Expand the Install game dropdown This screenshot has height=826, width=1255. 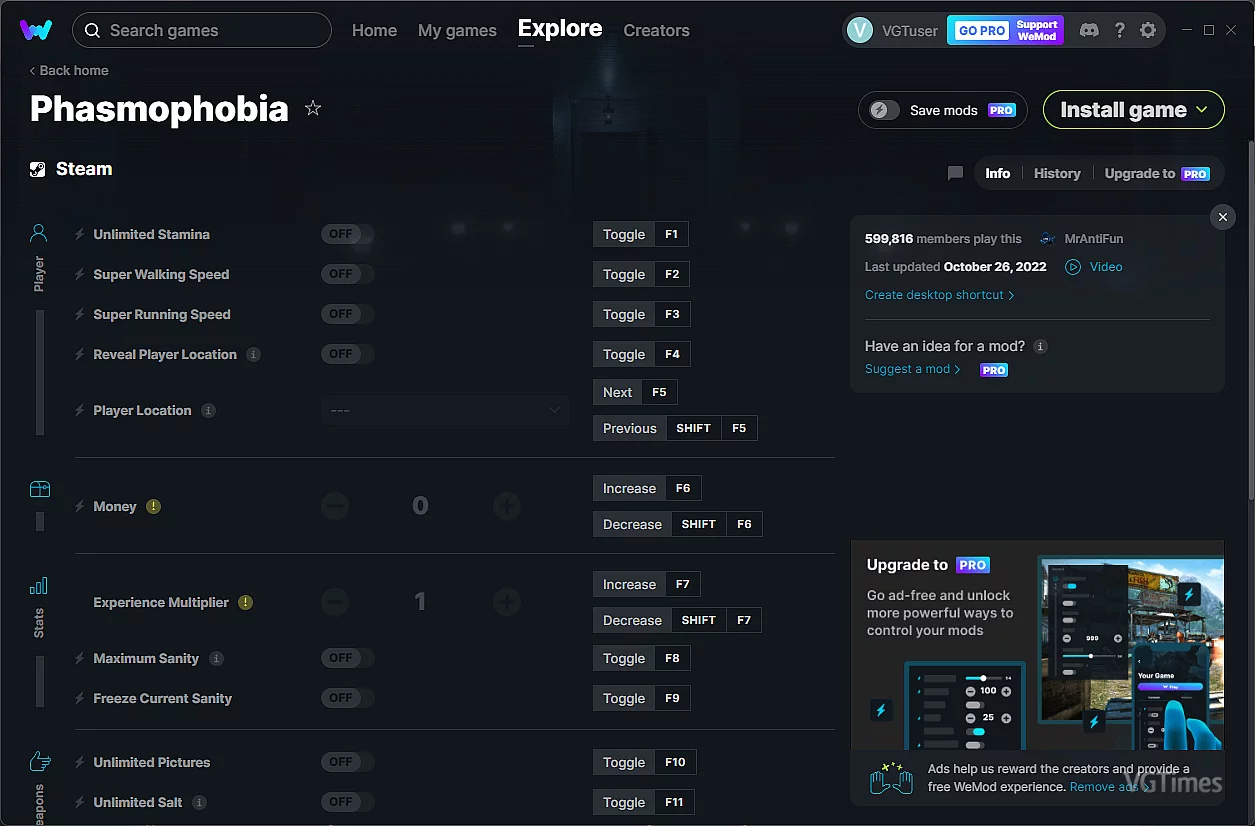pos(1134,110)
